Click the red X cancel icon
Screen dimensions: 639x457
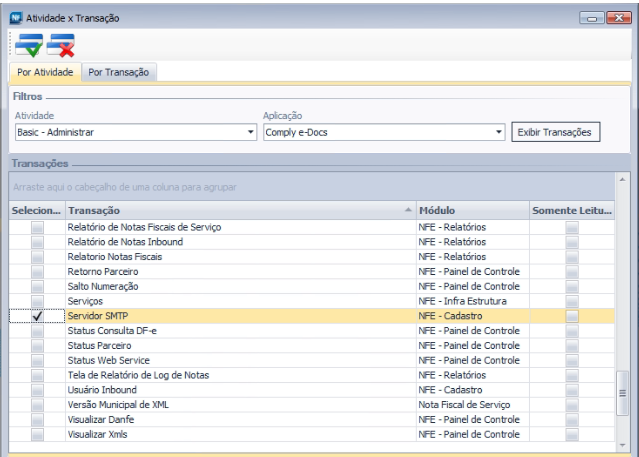coord(62,44)
